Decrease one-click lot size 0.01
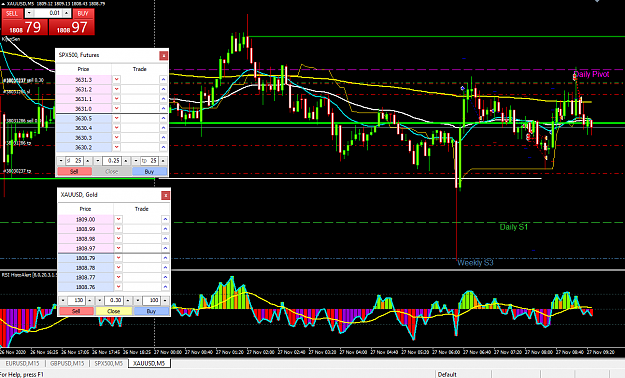 pyautogui.click(x=29, y=13)
